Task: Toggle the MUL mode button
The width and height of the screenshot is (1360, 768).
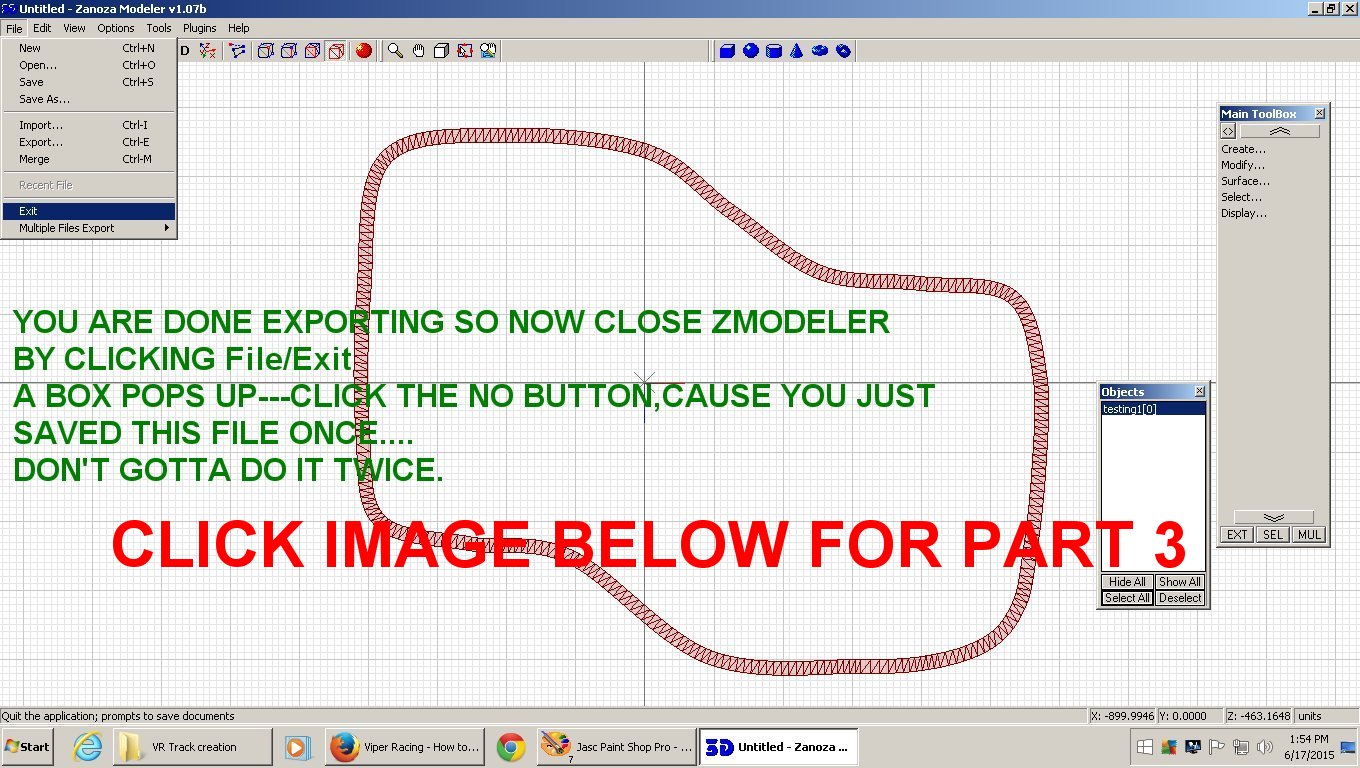Action: click(1308, 535)
